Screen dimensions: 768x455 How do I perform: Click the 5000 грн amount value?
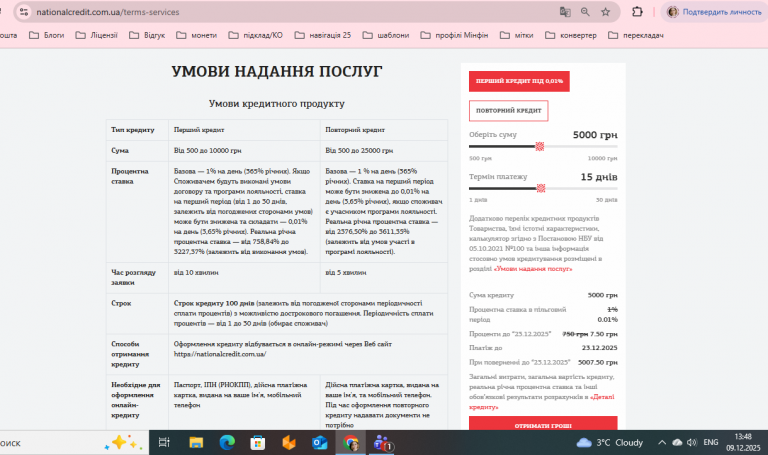(x=595, y=135)
